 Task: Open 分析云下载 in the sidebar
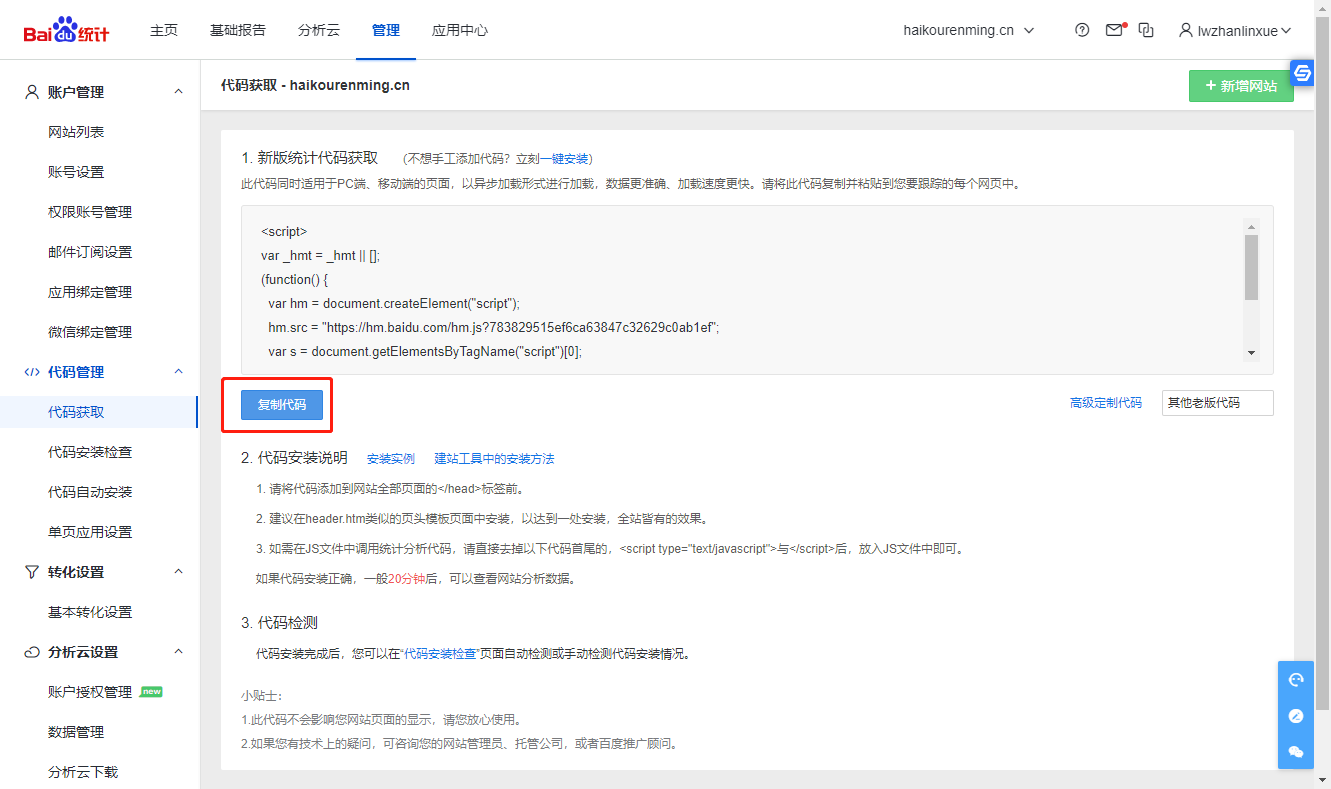pos(83,772)
